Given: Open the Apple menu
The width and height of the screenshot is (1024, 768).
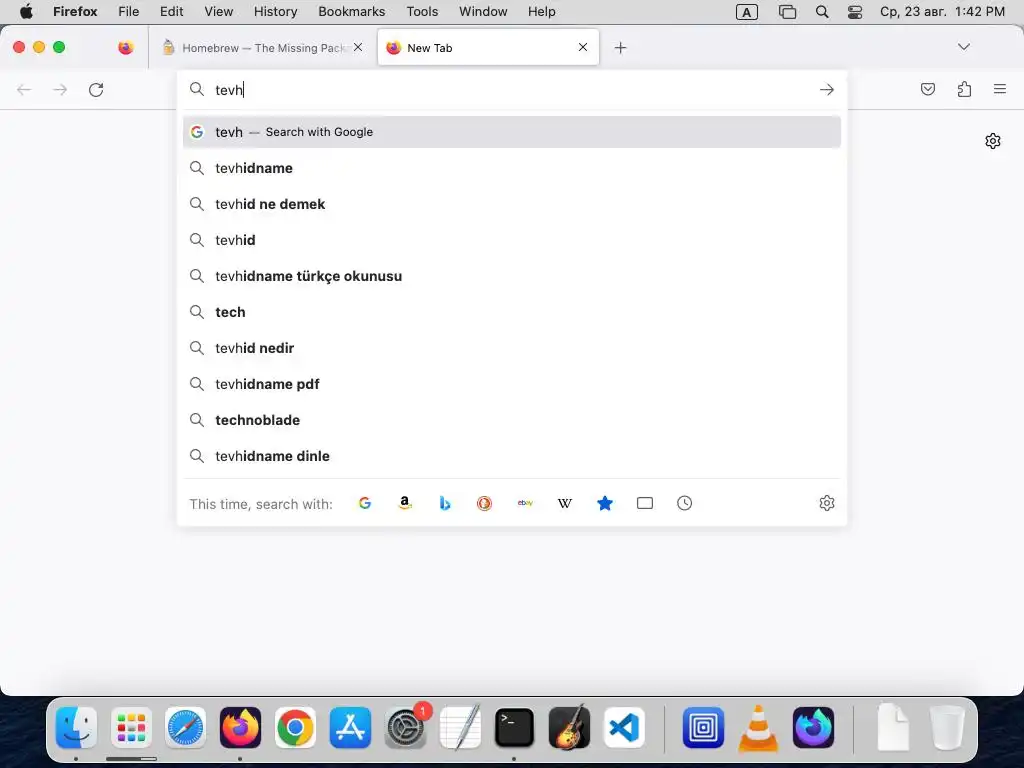Looking at the screenshot, I should pos(26,12).
